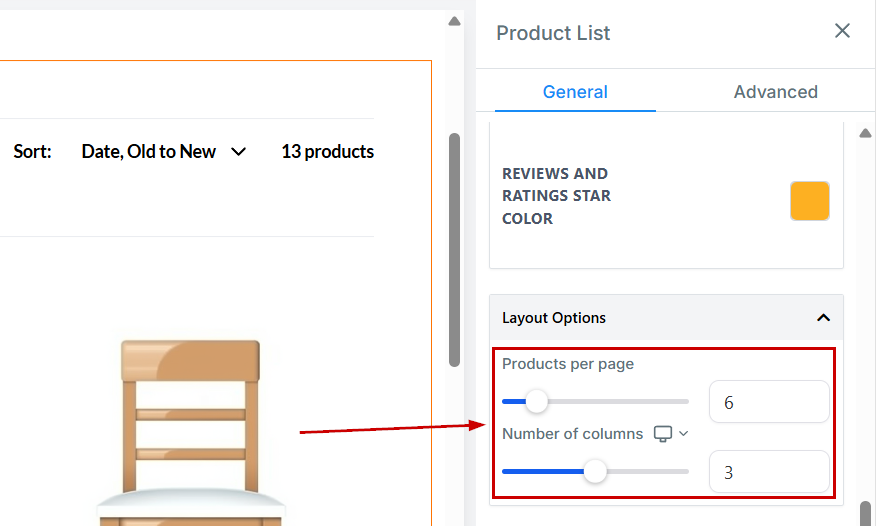Screen dimensions: 876x526
Task: Click the settings panel scrollbar thumb
Action: pos(865,512)
